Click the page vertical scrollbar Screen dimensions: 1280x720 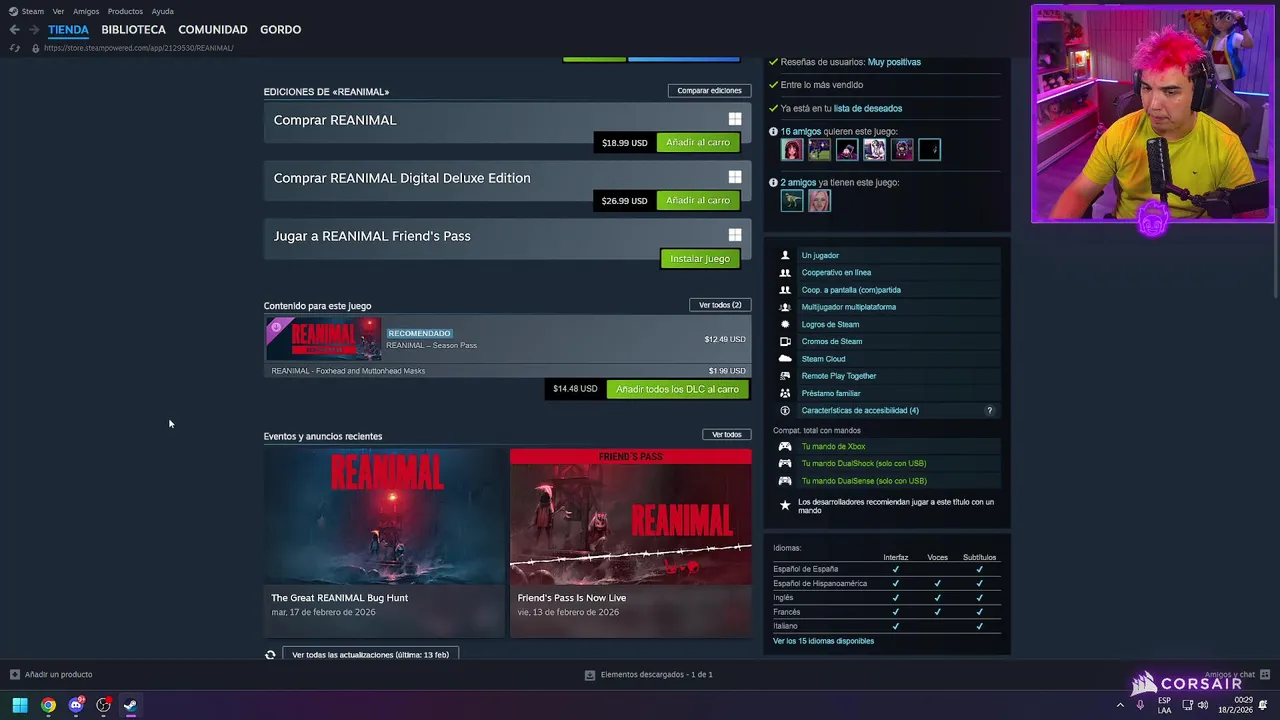1276,180
